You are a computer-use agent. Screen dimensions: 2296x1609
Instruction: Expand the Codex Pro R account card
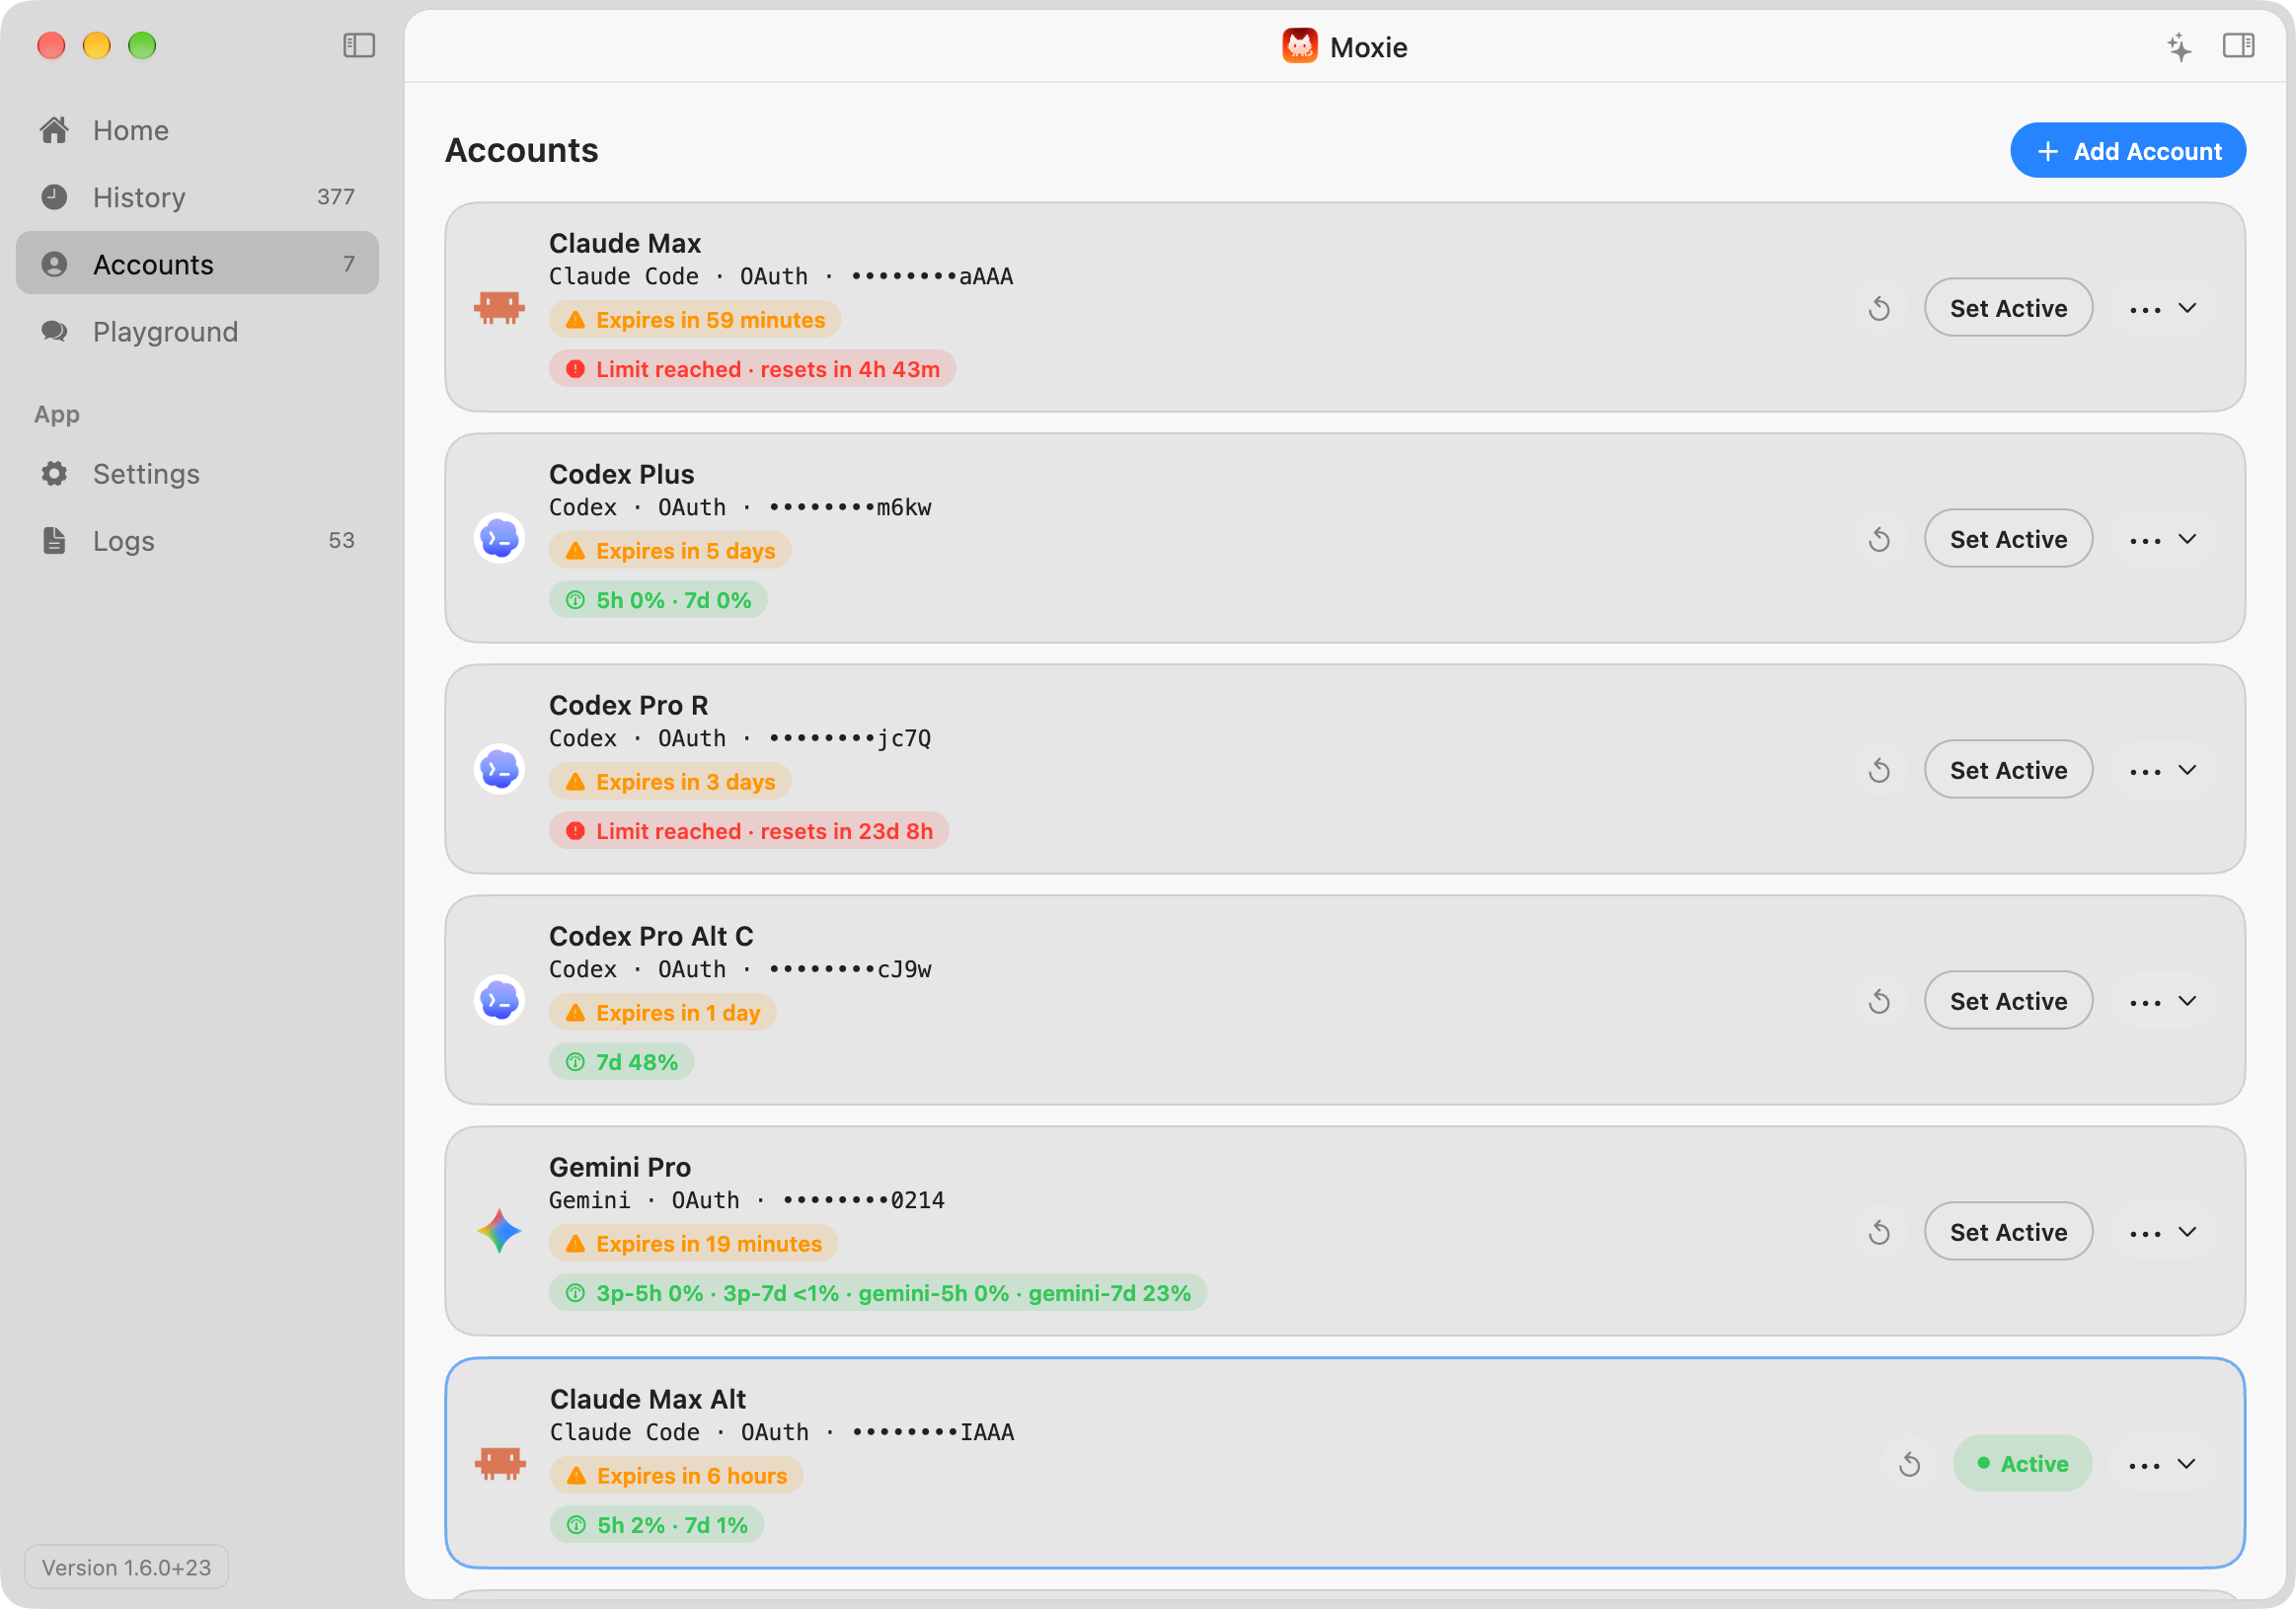[2188, 770]
